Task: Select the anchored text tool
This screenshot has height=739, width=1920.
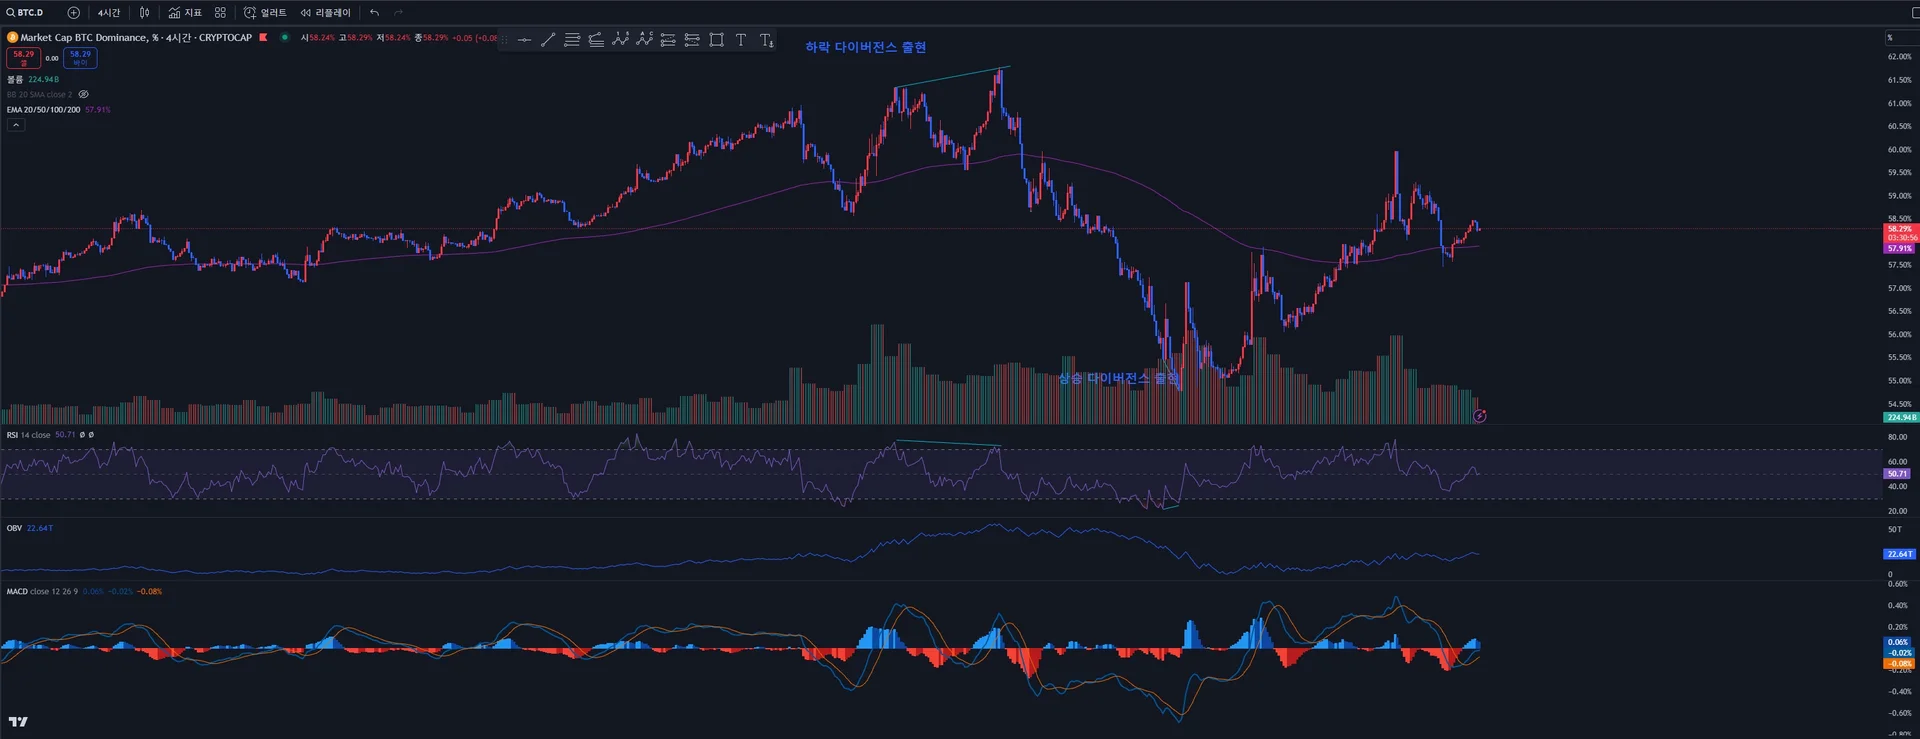Action: coord(766,40)
